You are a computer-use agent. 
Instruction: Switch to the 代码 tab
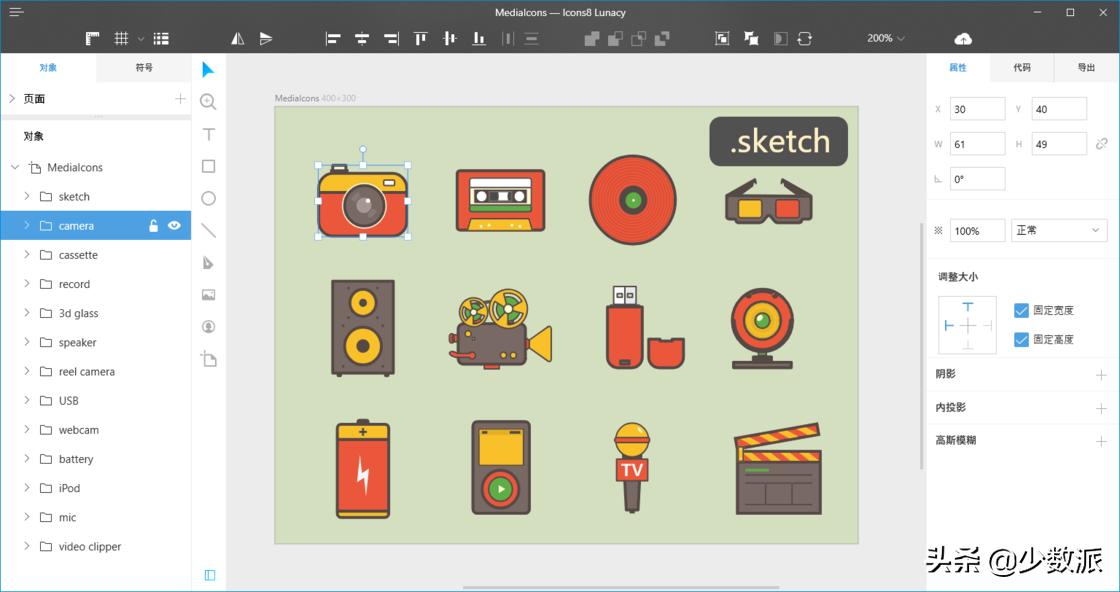(1021, 68)
